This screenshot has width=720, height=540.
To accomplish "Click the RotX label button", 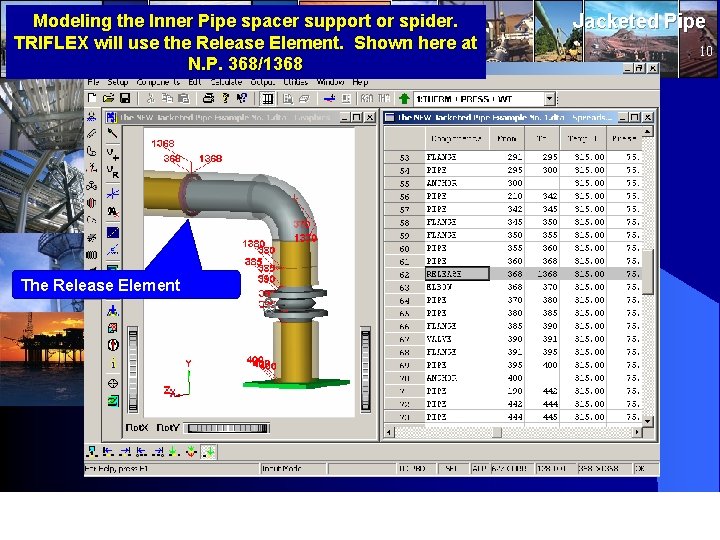I will 136,428.
